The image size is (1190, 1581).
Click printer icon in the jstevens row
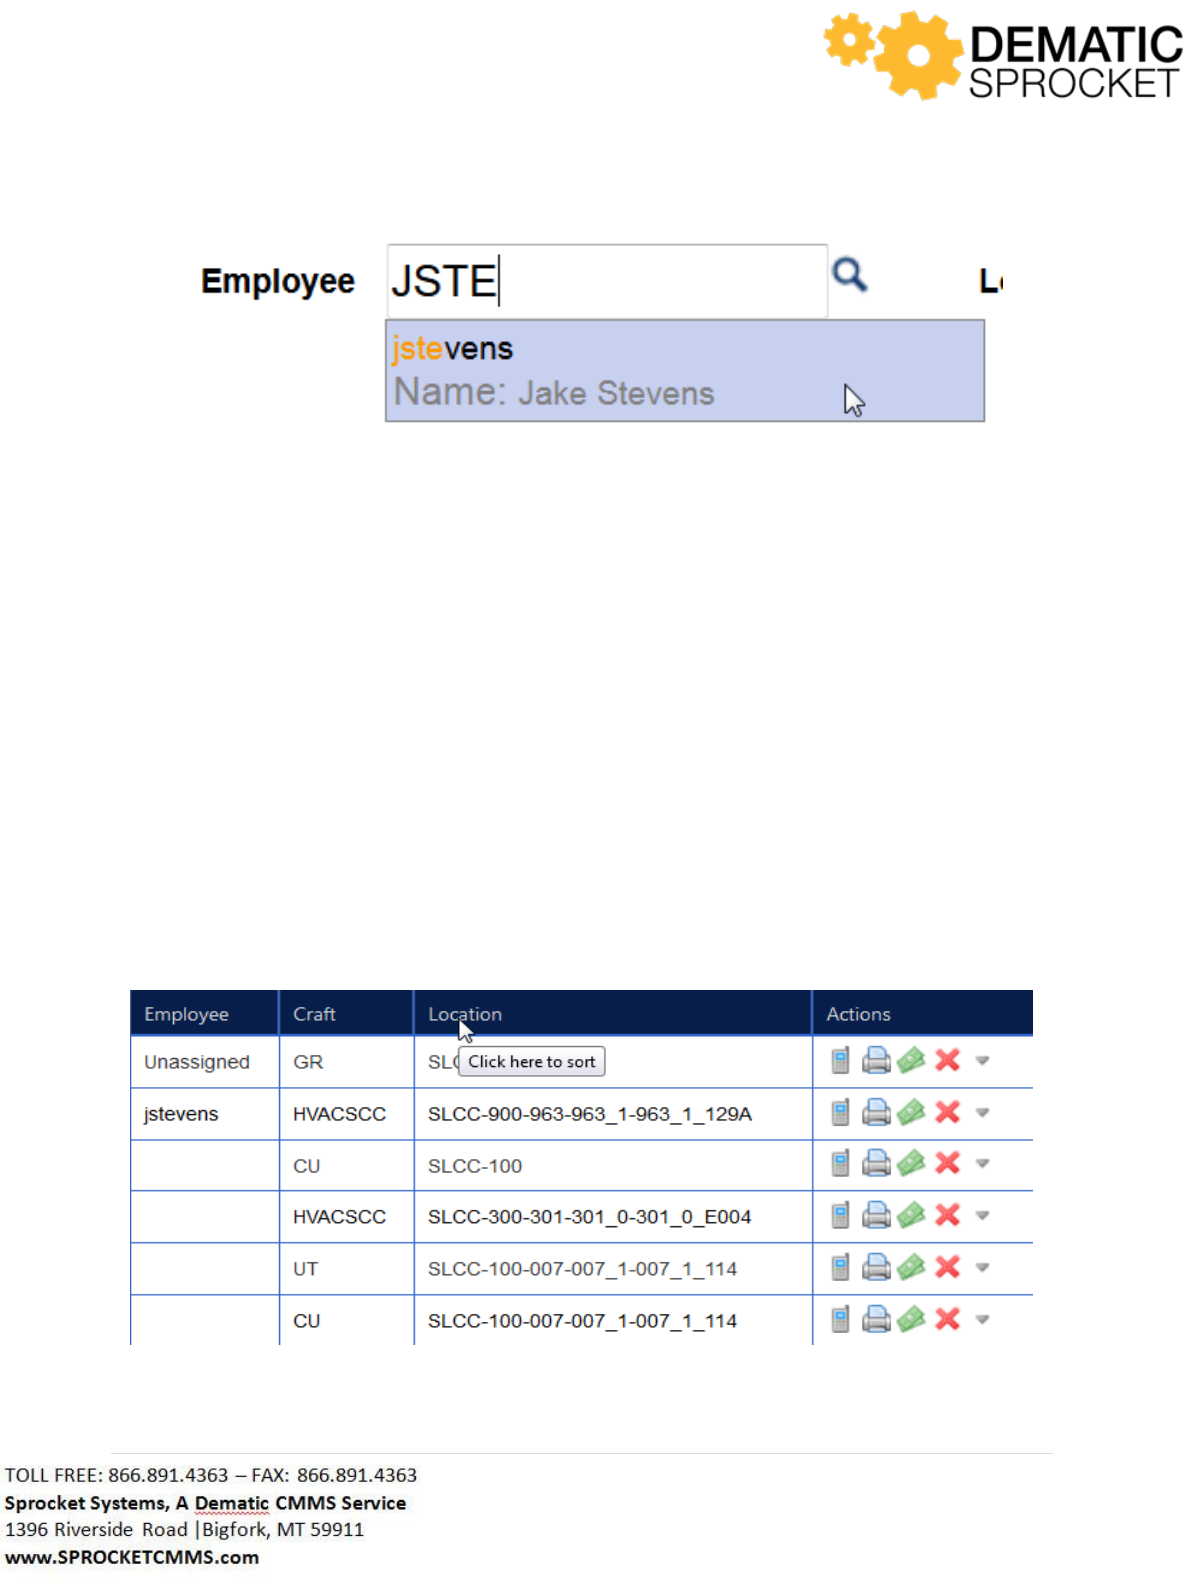coord(876,1112)
